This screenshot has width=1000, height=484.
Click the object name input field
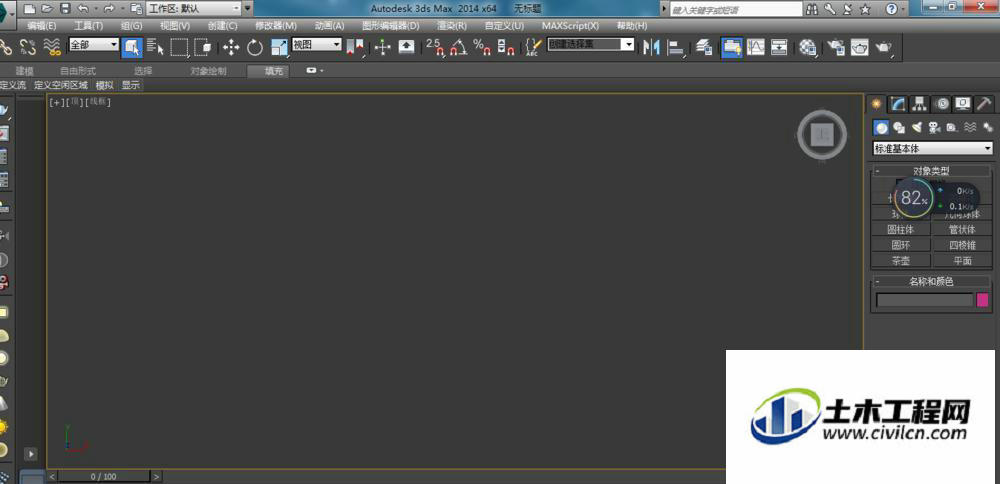tap(925, 300)
